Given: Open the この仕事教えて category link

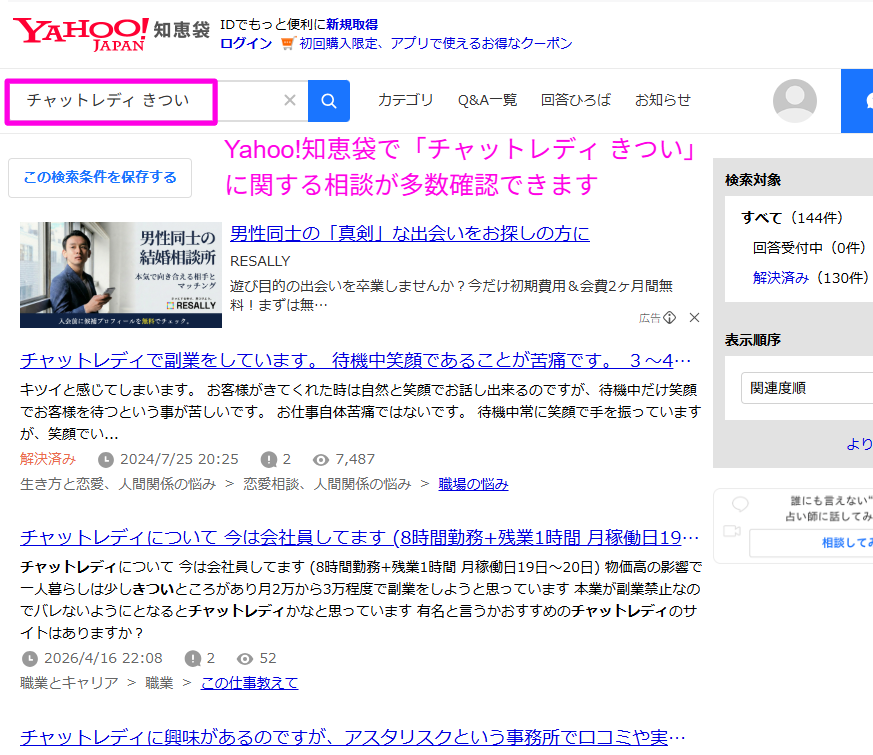Looking at the screenshot, I should tap(249, 683).
